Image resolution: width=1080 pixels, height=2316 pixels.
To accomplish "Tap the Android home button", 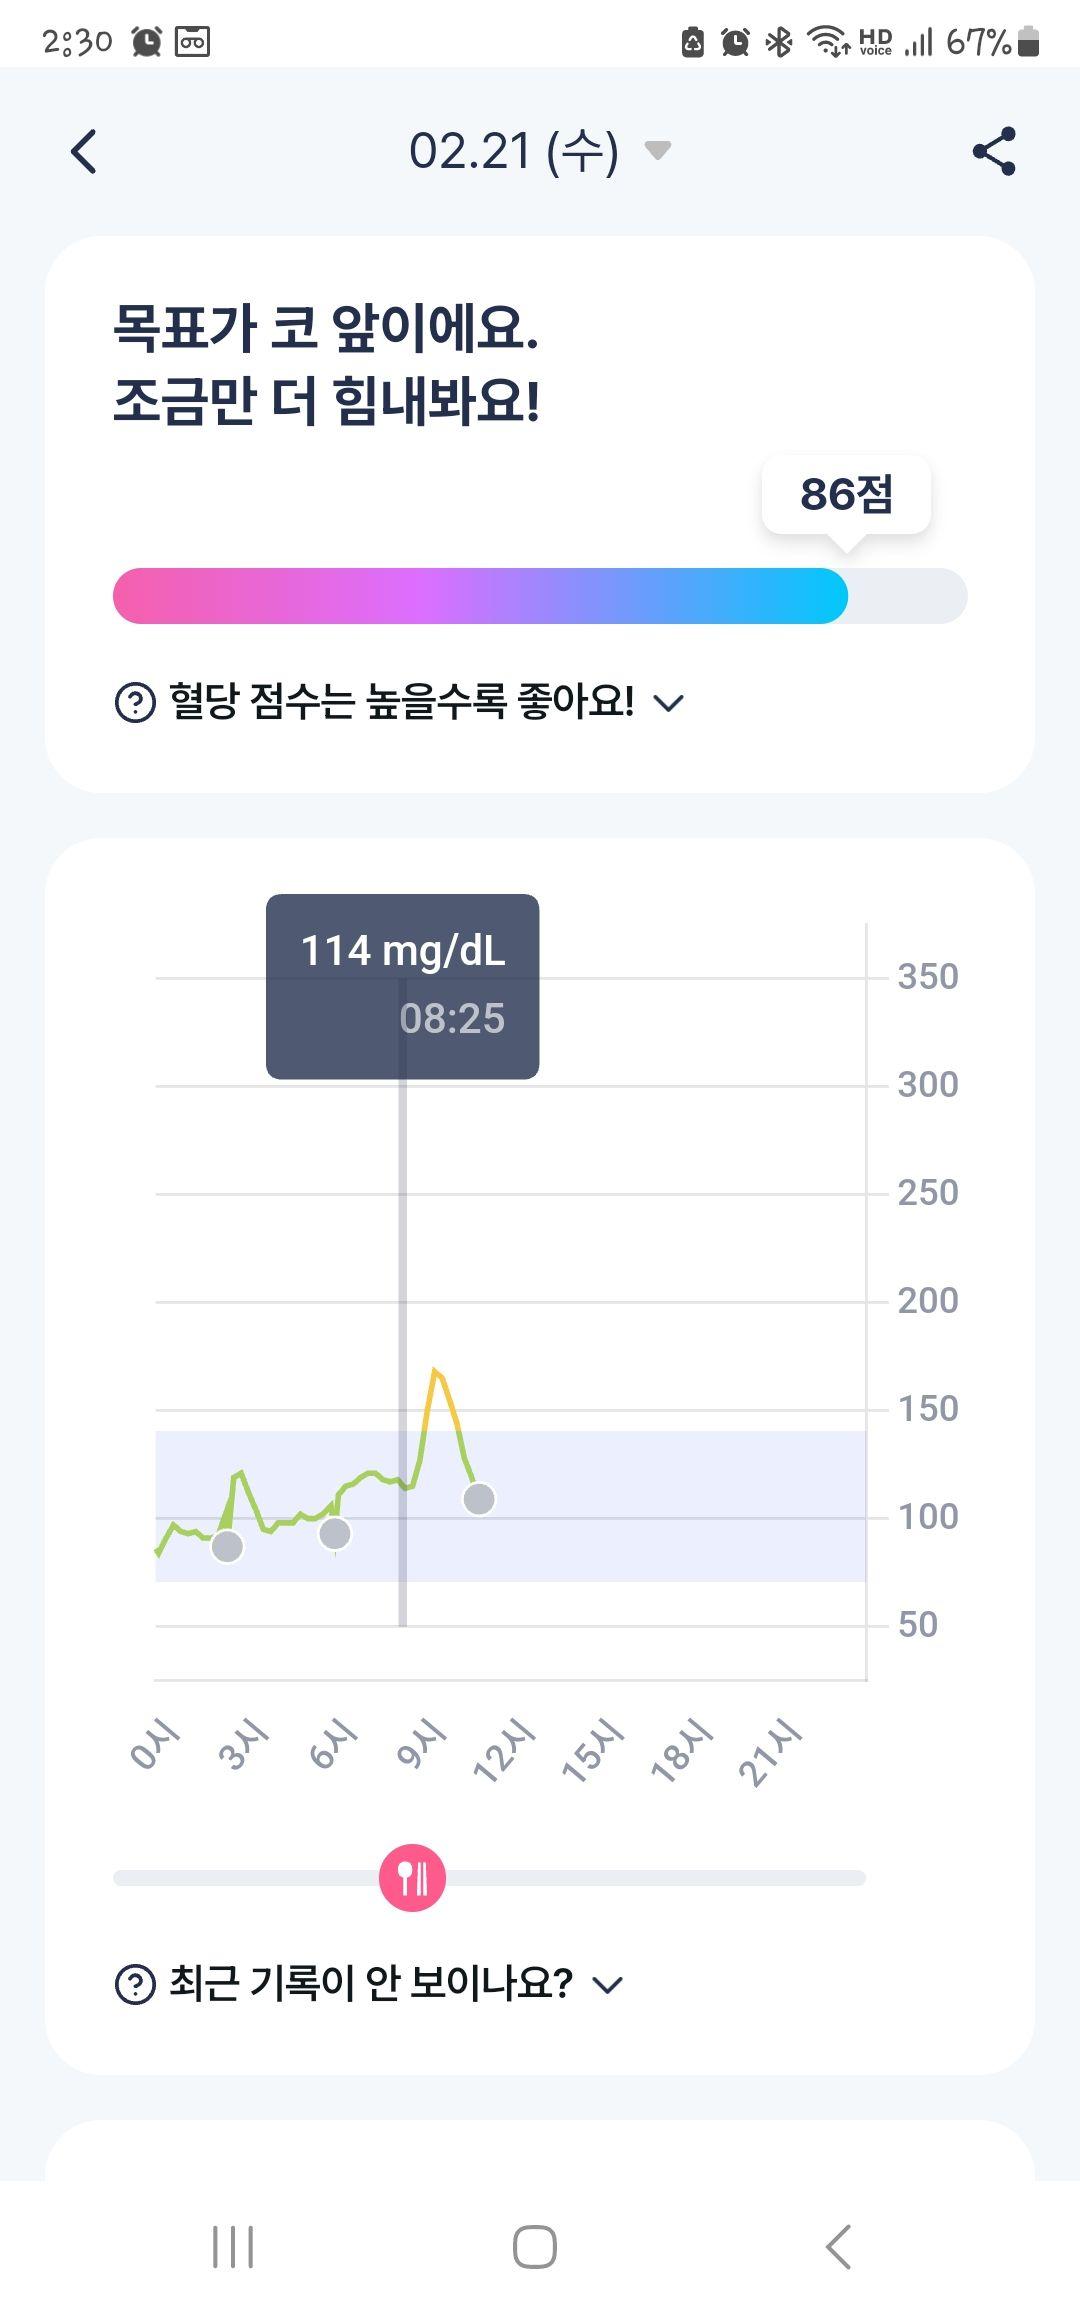I will (535, 2247).
